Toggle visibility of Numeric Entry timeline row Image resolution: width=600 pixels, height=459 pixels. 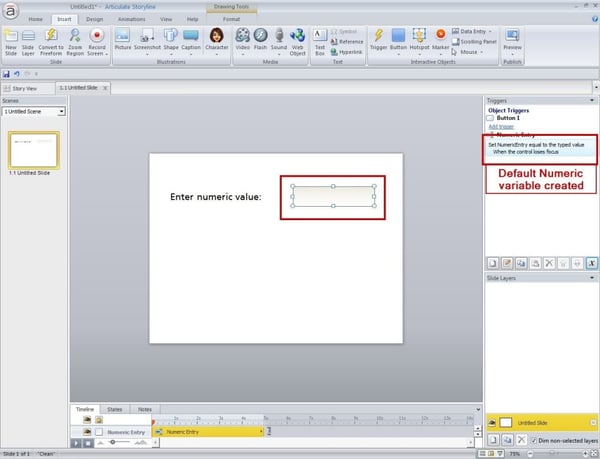pyautogui.click(x=87, y=432)
